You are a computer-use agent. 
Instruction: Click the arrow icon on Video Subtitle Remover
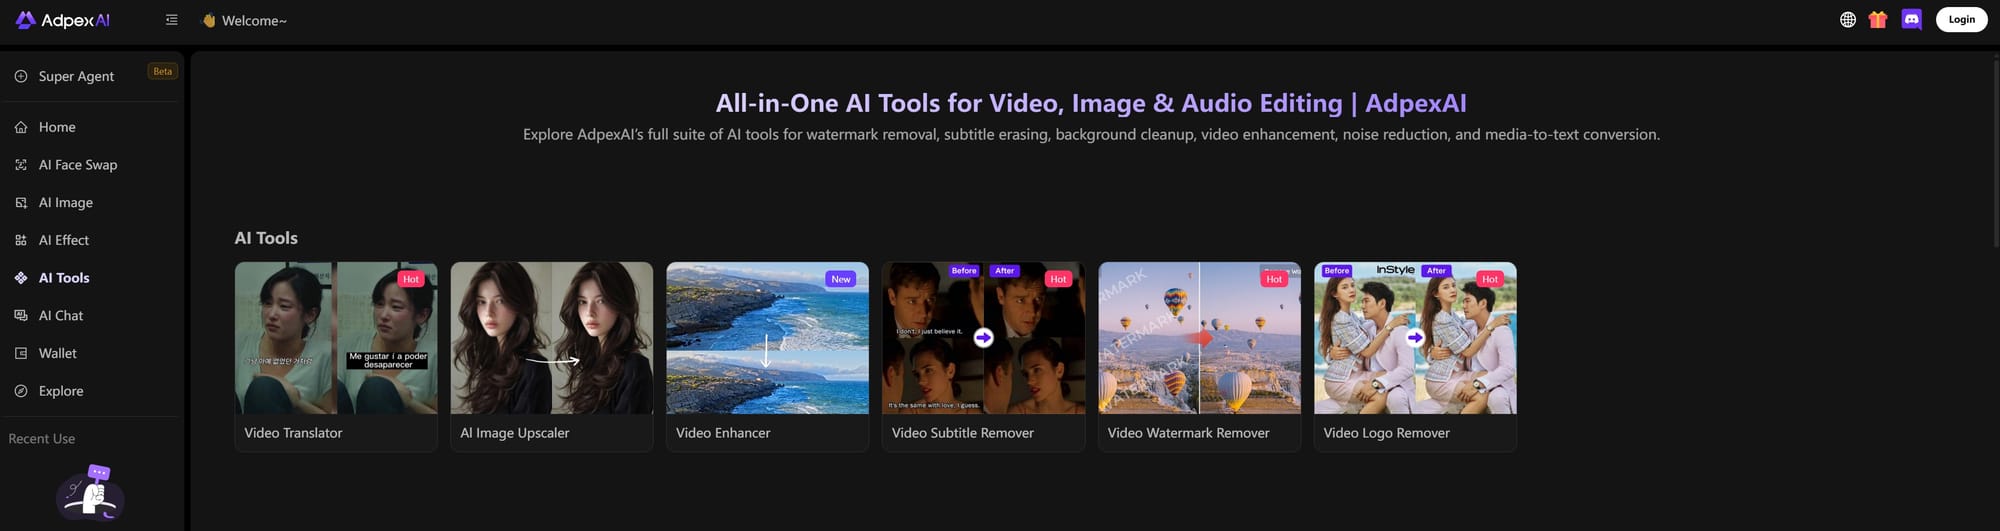[984, 338]
